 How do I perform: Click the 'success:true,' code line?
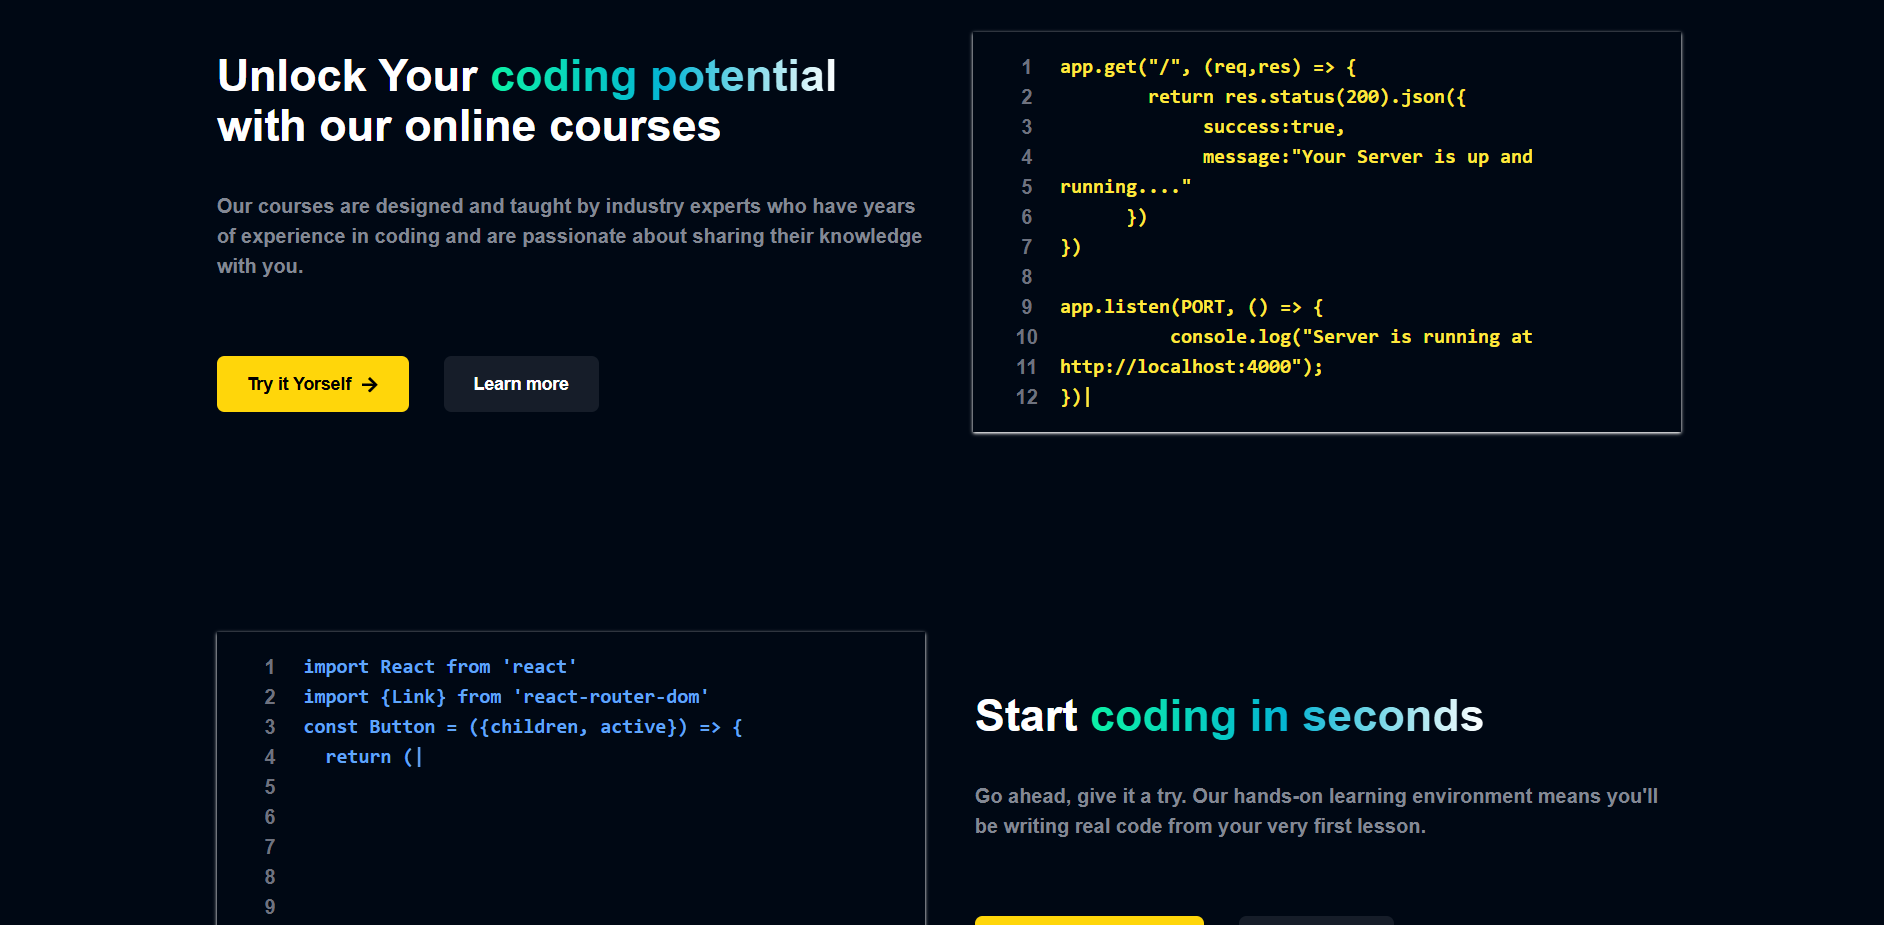1274,127
